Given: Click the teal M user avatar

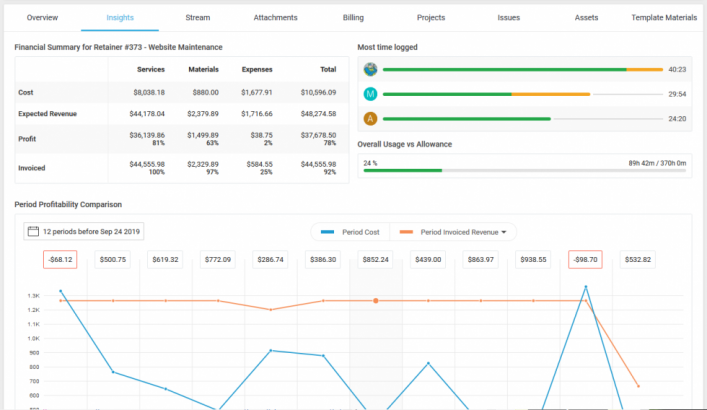Looking at the screenshot, I should tap(370, 94).
